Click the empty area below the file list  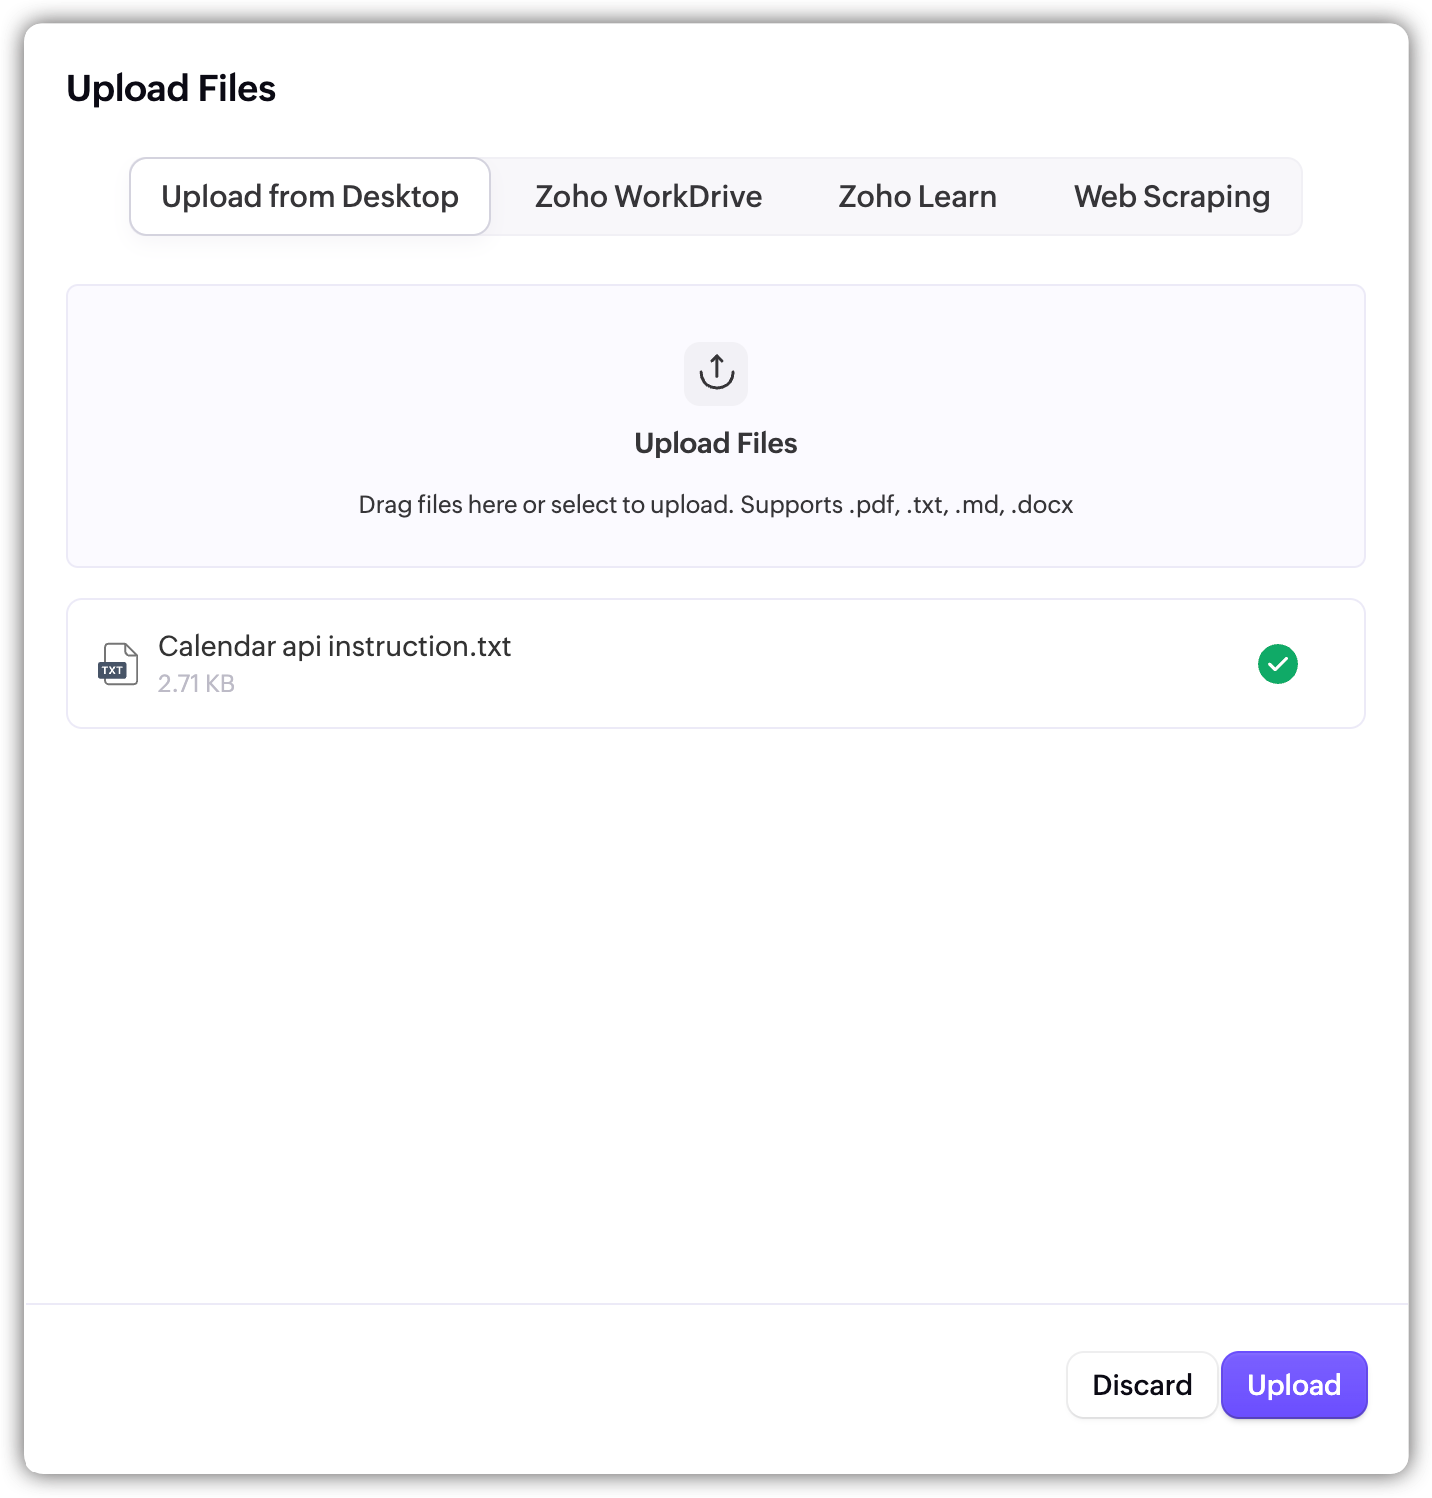pyautogui.click(x=716, y=1000)
